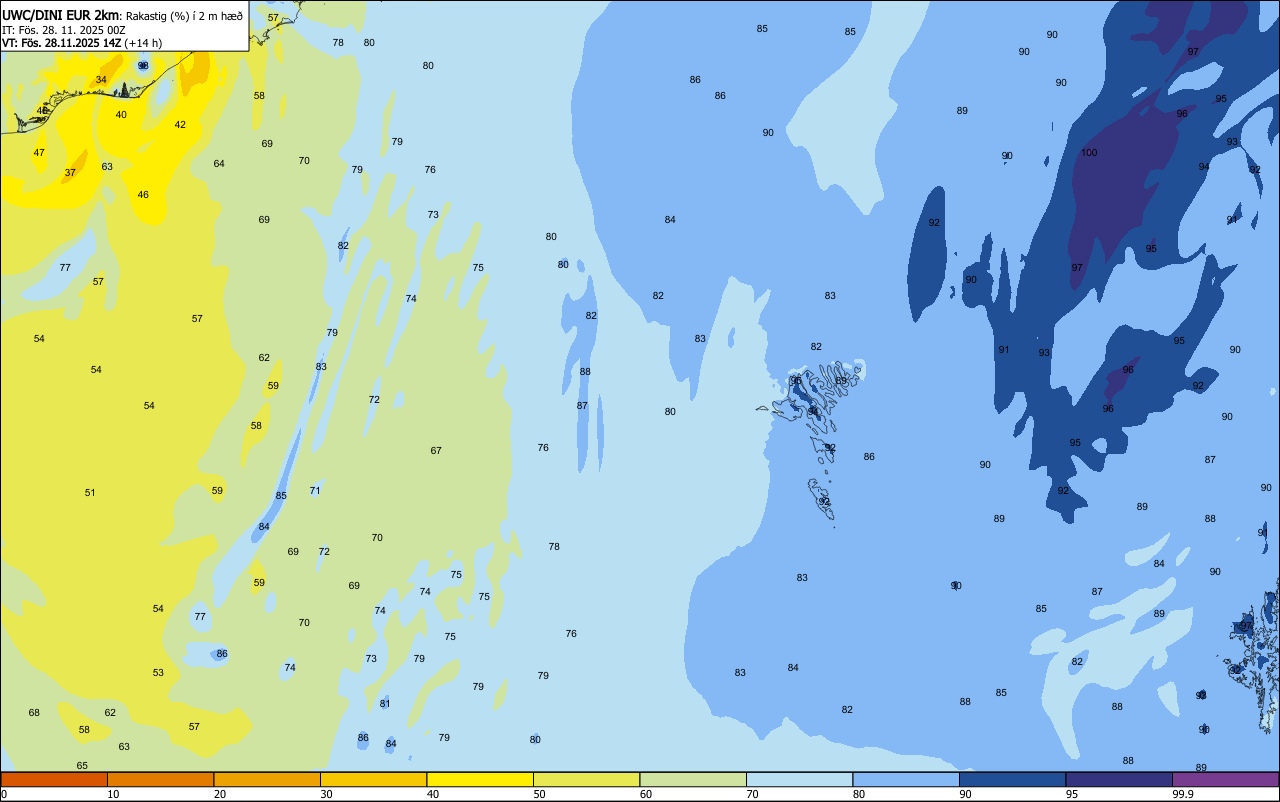The image size is (1280, 802).
Task: Click the '50' legend tick label
Action: [539, 794]
